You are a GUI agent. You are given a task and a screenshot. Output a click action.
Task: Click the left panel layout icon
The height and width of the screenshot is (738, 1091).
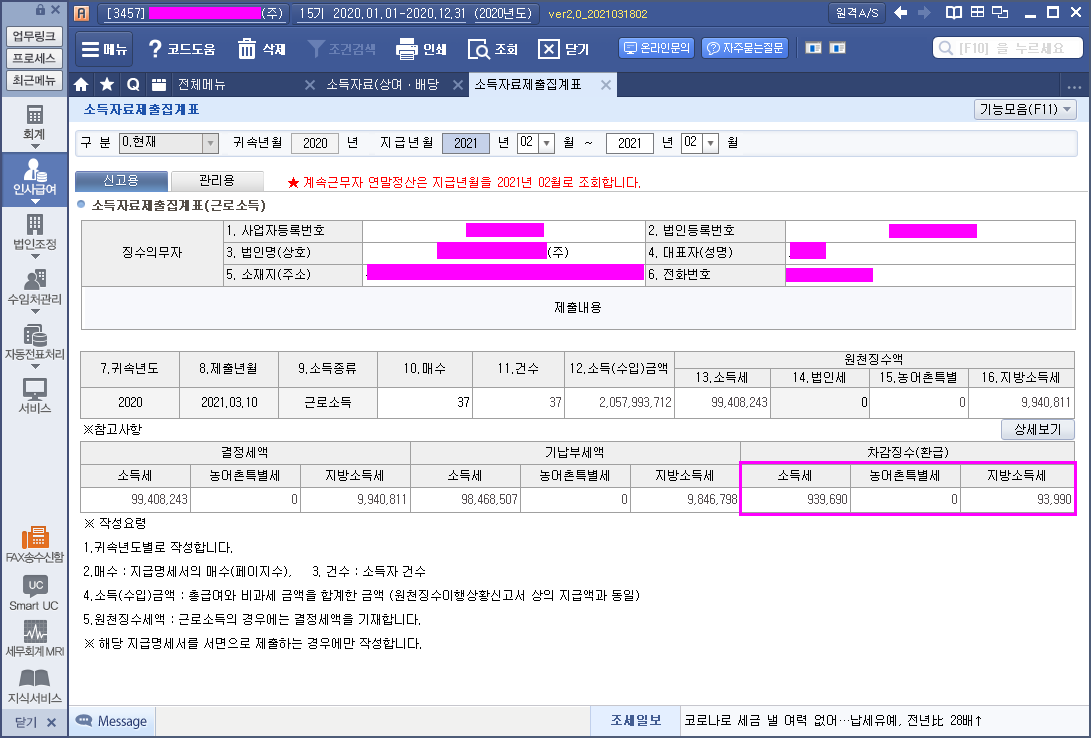tap(813, 48)
